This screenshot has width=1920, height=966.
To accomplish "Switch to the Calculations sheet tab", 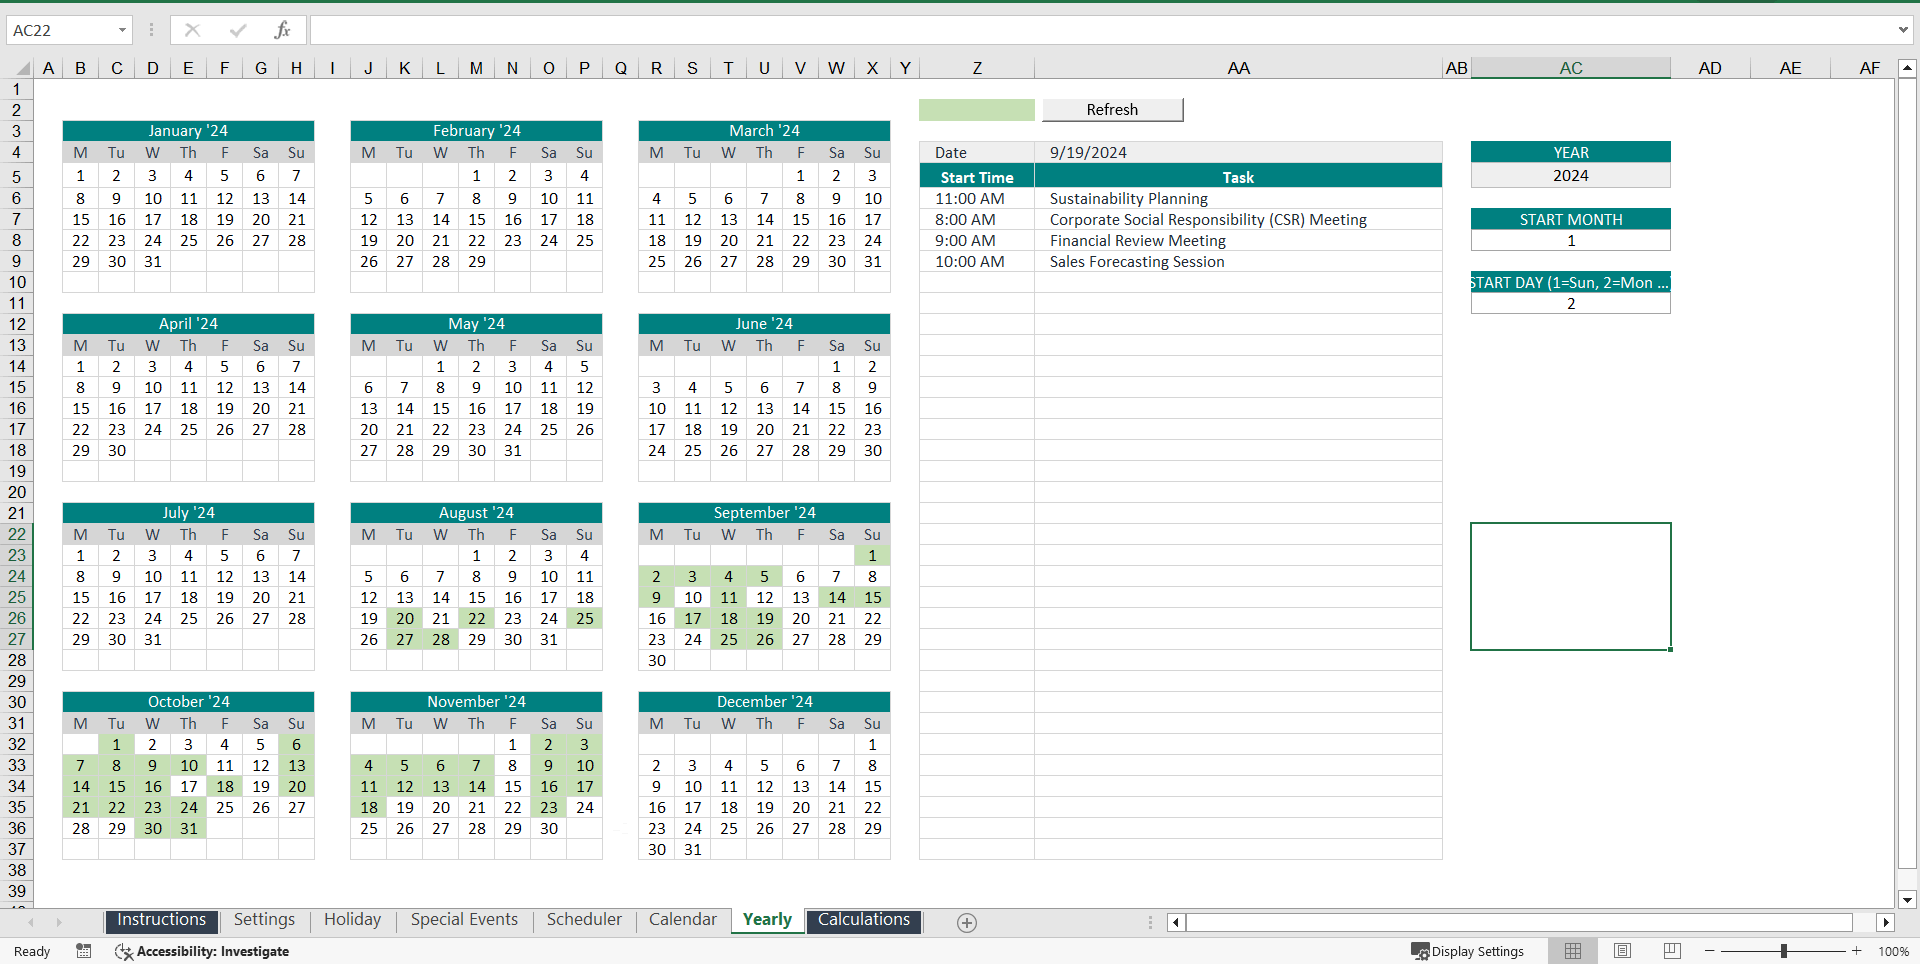I will click(x=863, y=920).
